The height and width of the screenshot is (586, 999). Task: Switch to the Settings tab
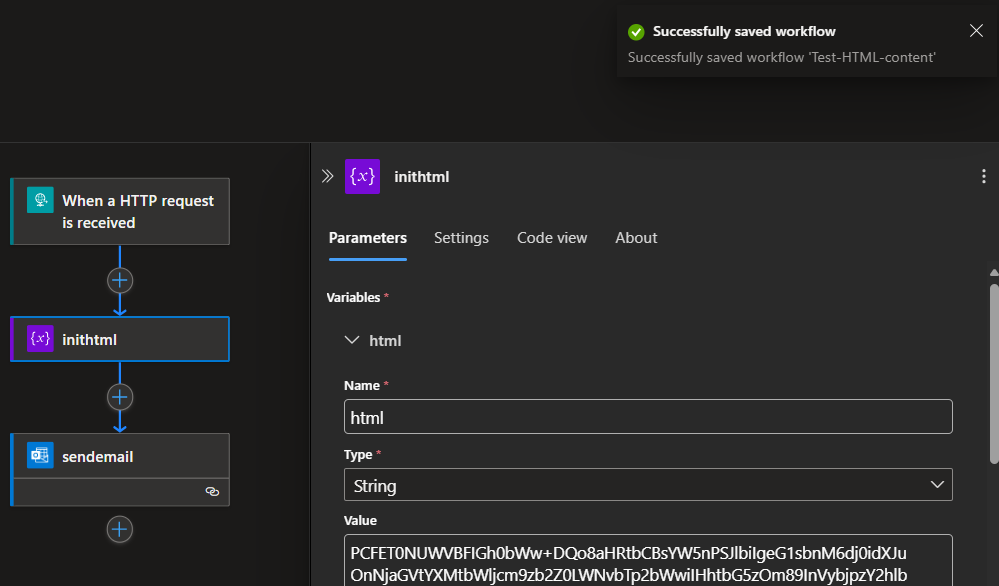click(461, 238)
